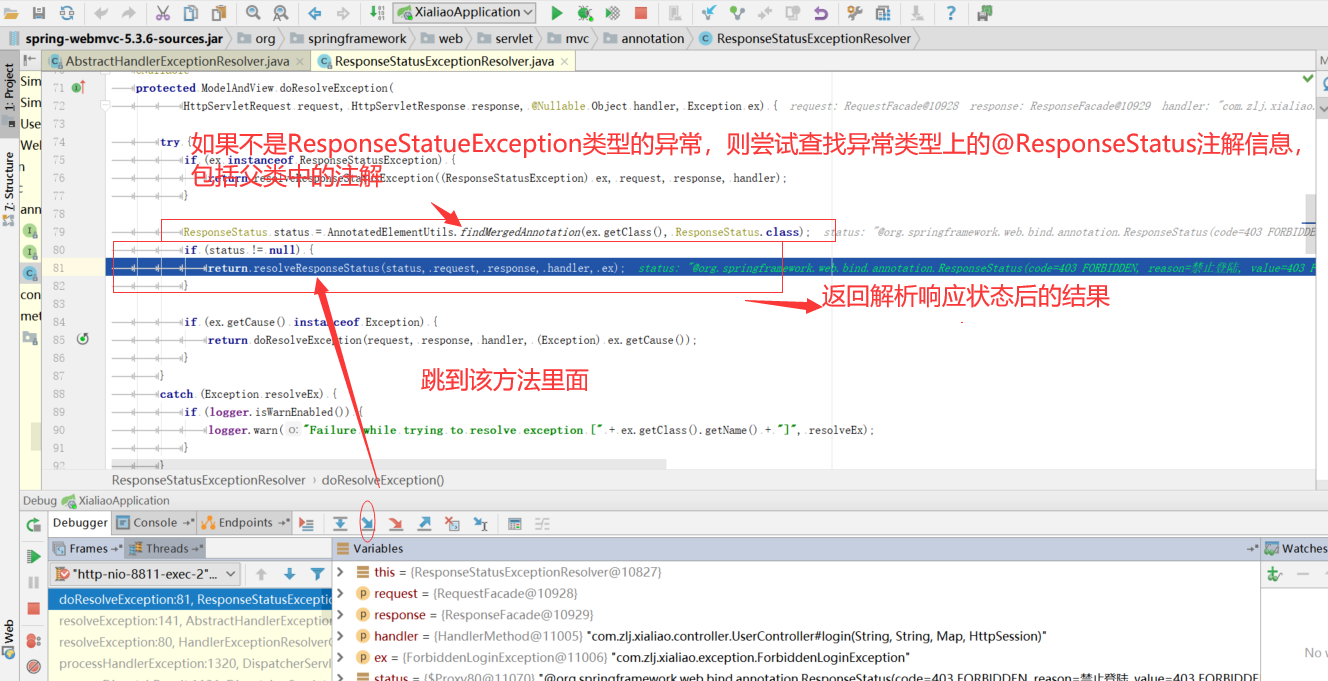The width and height of the screenshot is (1328, 681).
Task: Click doResolveException() in editor breadcrumb
Action: [383, 480]
